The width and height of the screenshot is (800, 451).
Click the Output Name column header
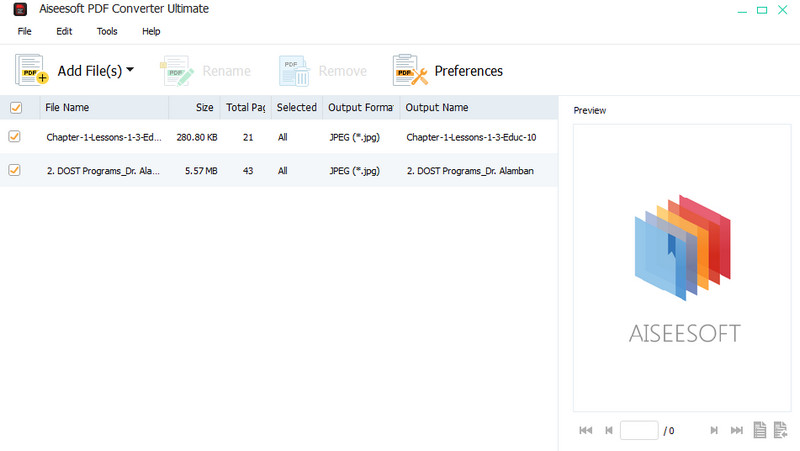tap(437, 108)
